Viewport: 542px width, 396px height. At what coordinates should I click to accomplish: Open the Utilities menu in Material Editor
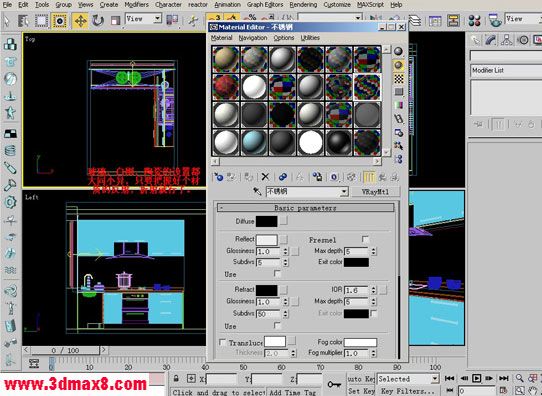310,38
